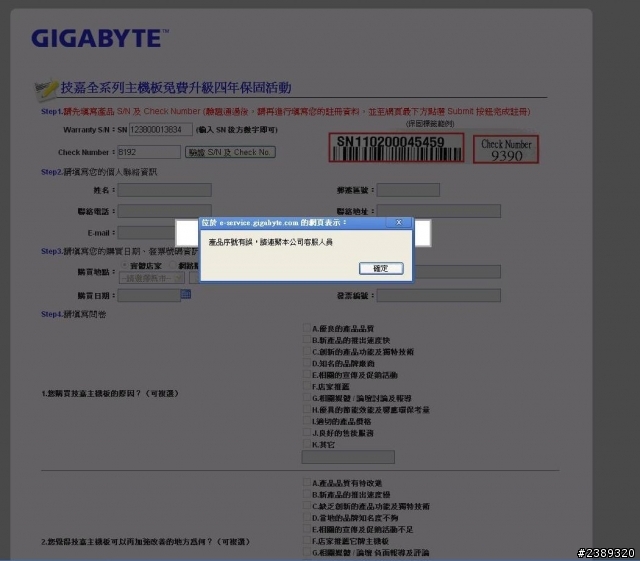The width and height of the screenshot is (641, 561).
Task: Check E.相關的宣傳及促銷活動 in question 1
Action: point(307,374)
